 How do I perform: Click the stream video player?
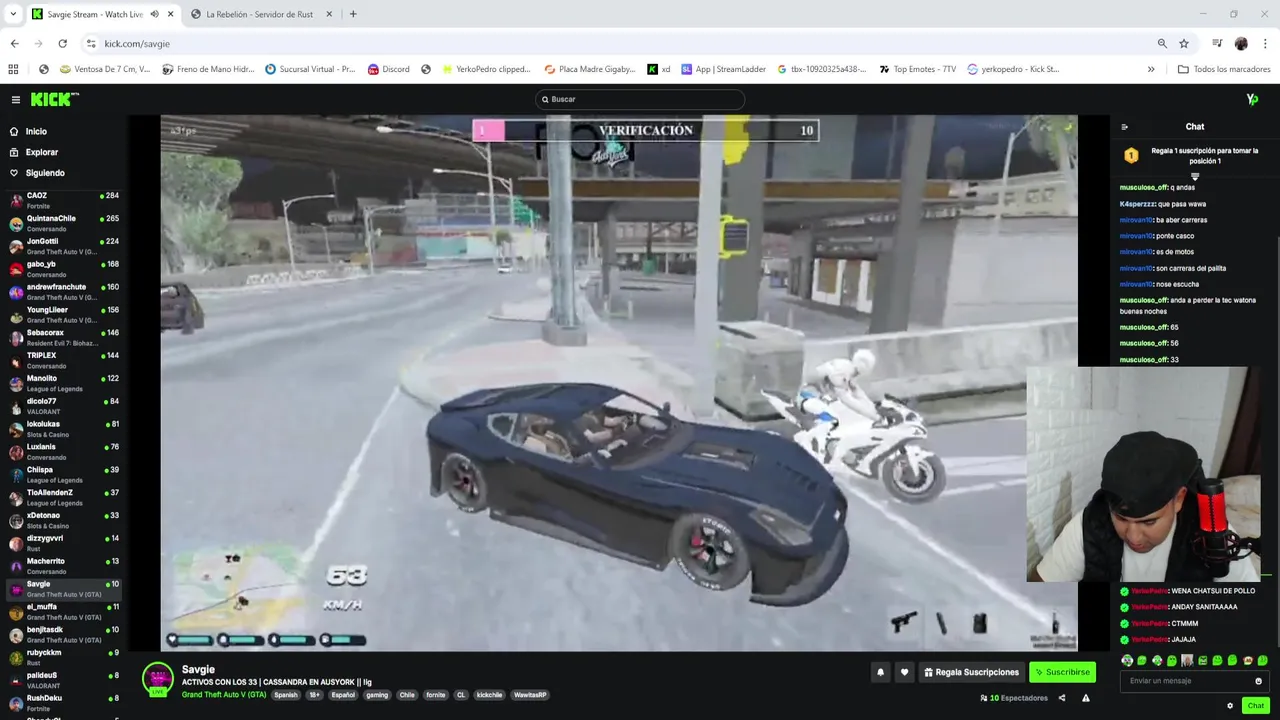coord(619,383)
